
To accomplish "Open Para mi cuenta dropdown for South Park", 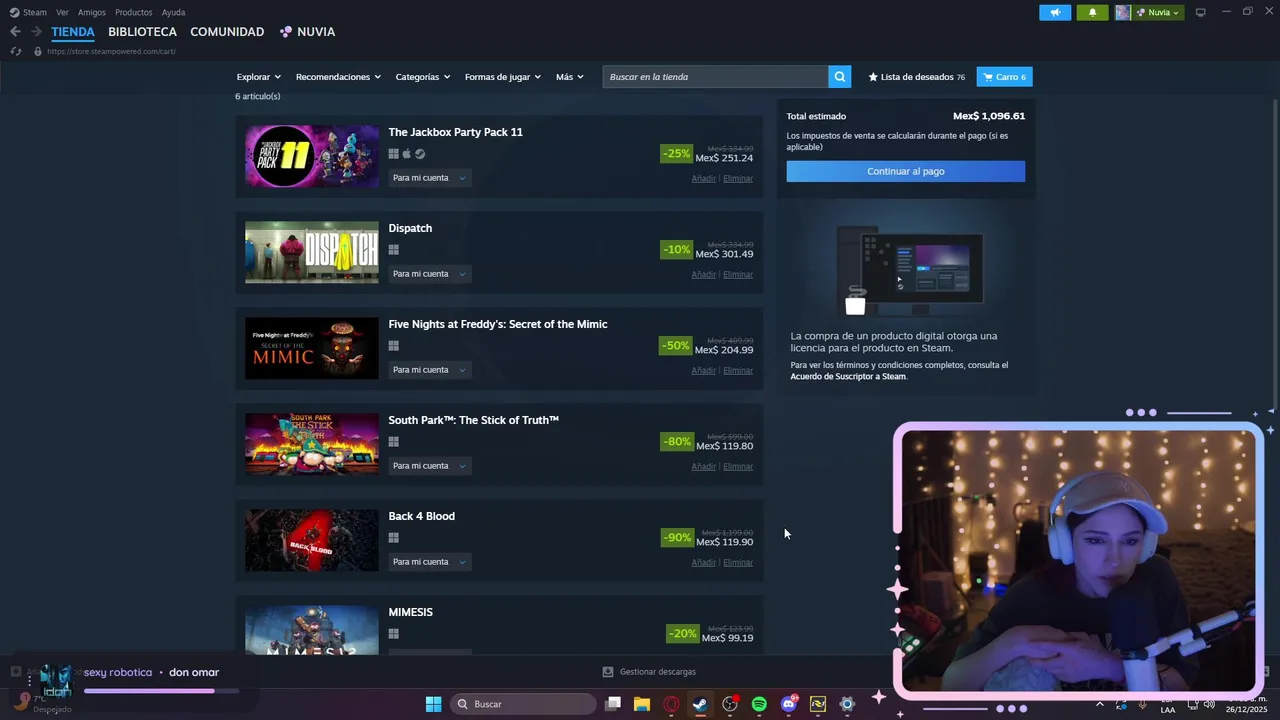I will coord(429,466).
